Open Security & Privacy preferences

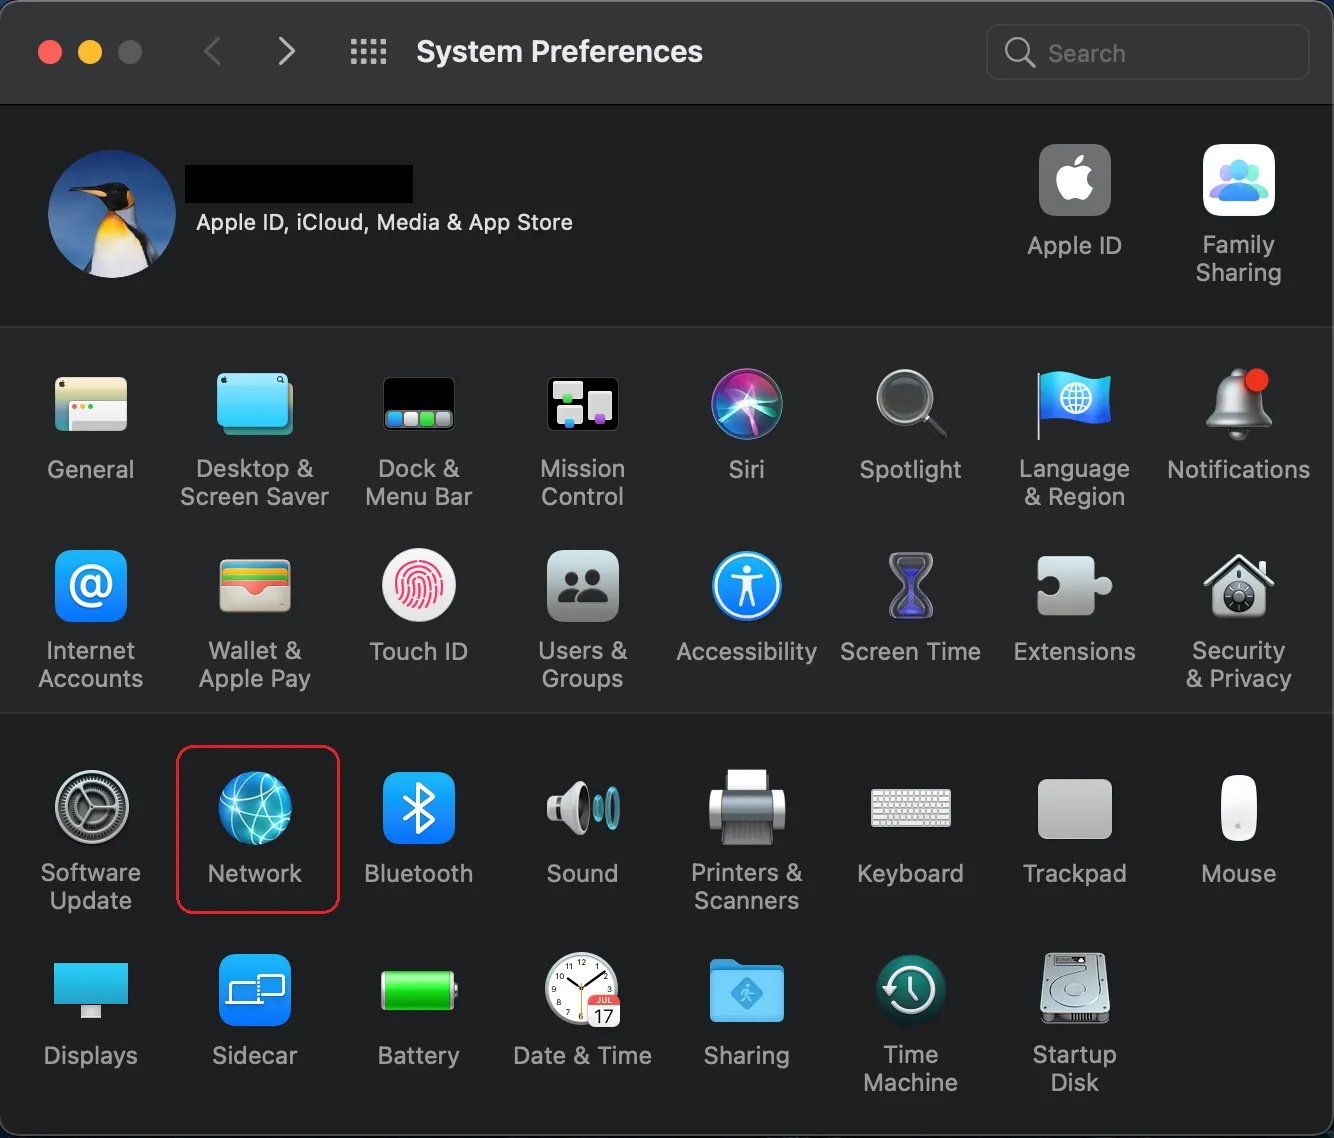point(1238,620)
